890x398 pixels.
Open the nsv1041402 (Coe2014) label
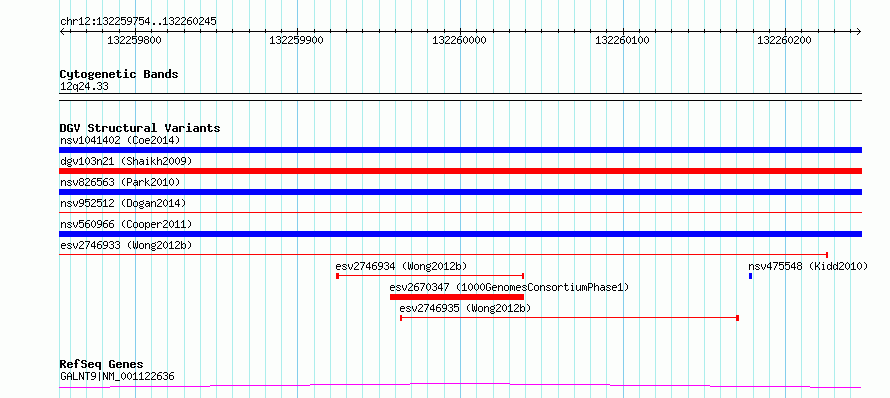pos(120,140)
